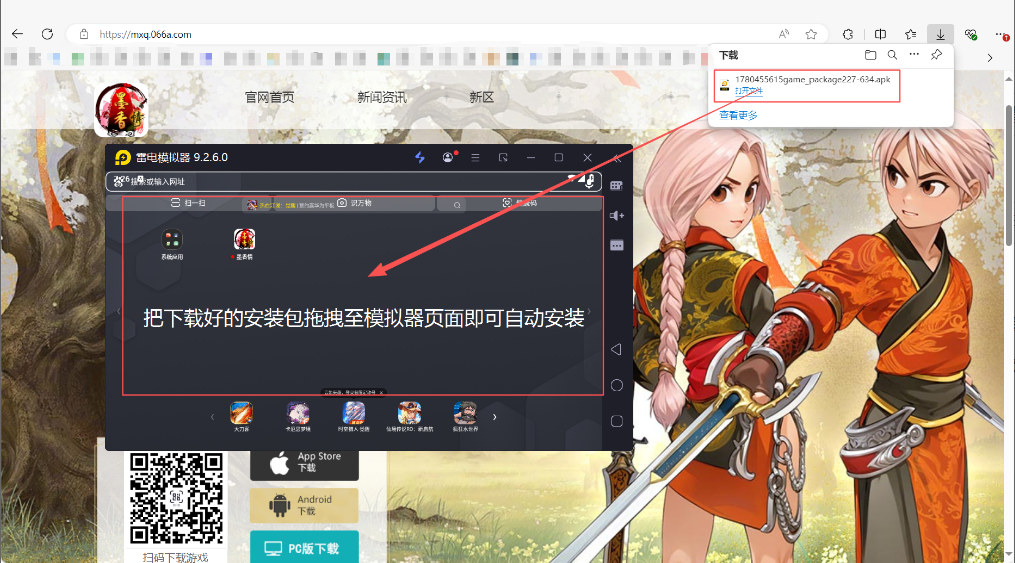Go back in the browser

pyautogui.click(x=17, y=34)
